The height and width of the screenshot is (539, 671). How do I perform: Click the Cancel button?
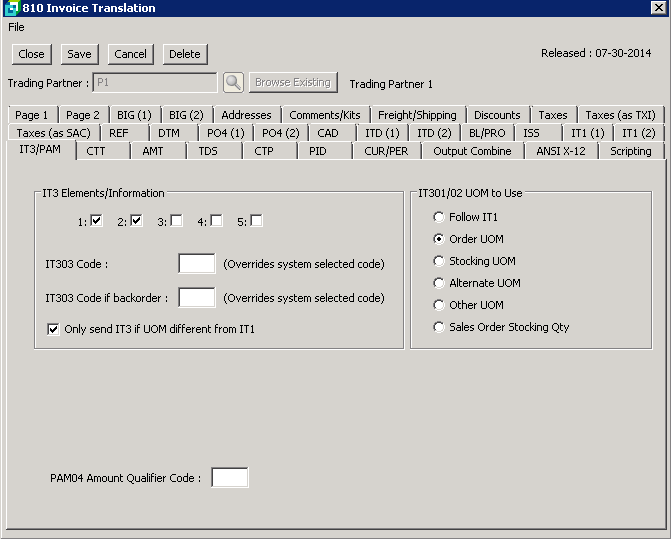(x=130, y=54)
